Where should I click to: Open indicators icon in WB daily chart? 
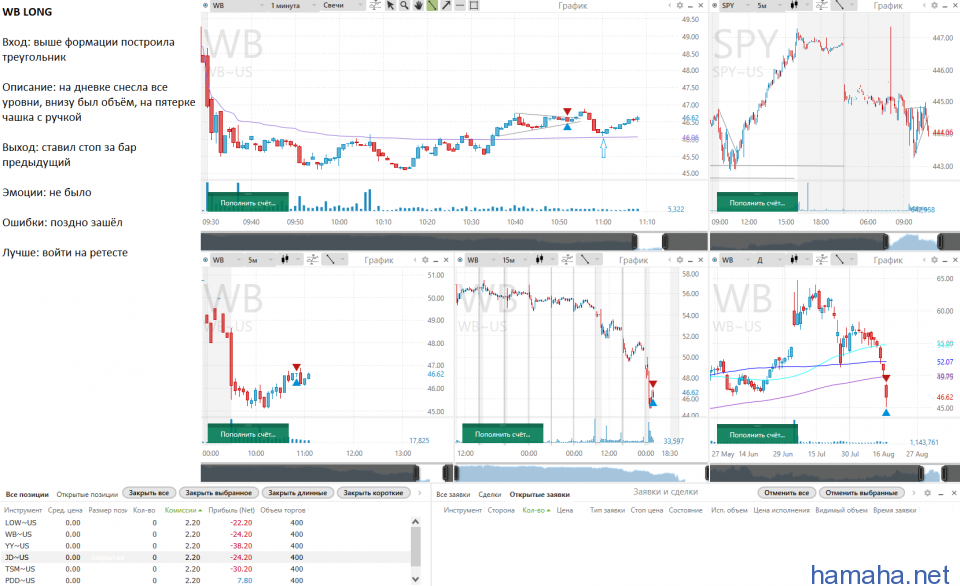(x=822, y=260)
